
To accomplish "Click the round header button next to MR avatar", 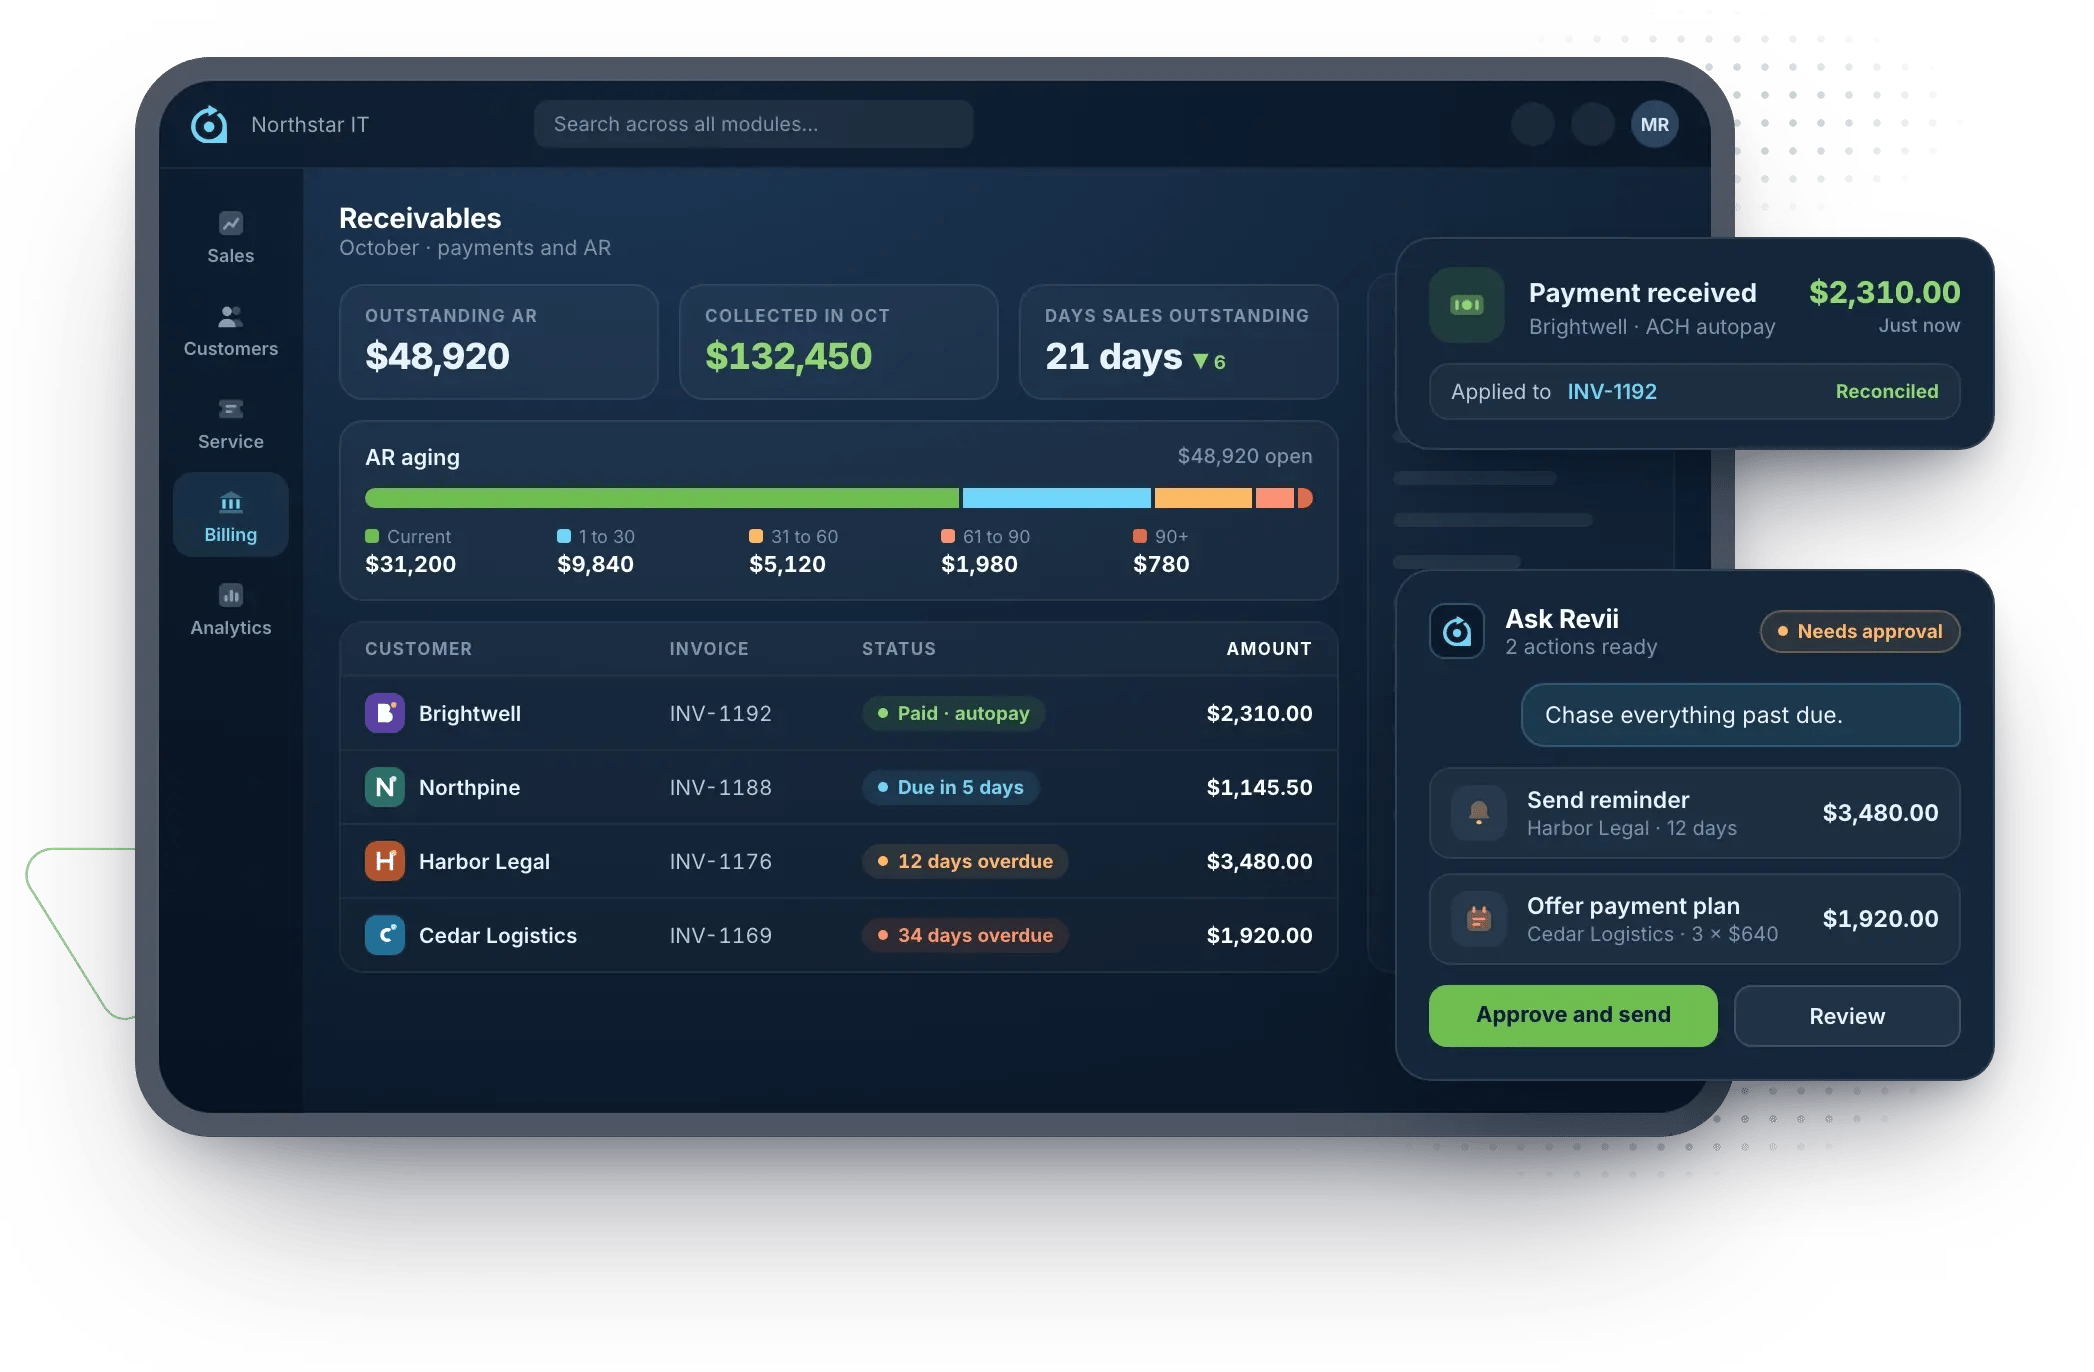I will pos(1593,124).
